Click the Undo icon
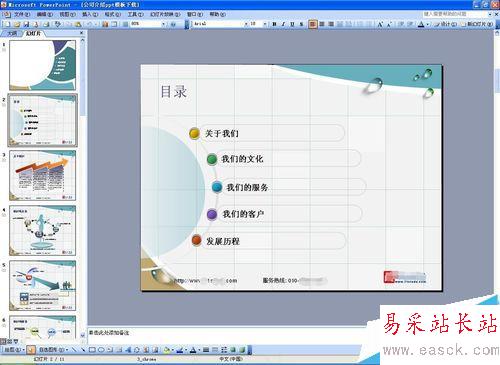500x365 pixels. click(x=89, y=24)
